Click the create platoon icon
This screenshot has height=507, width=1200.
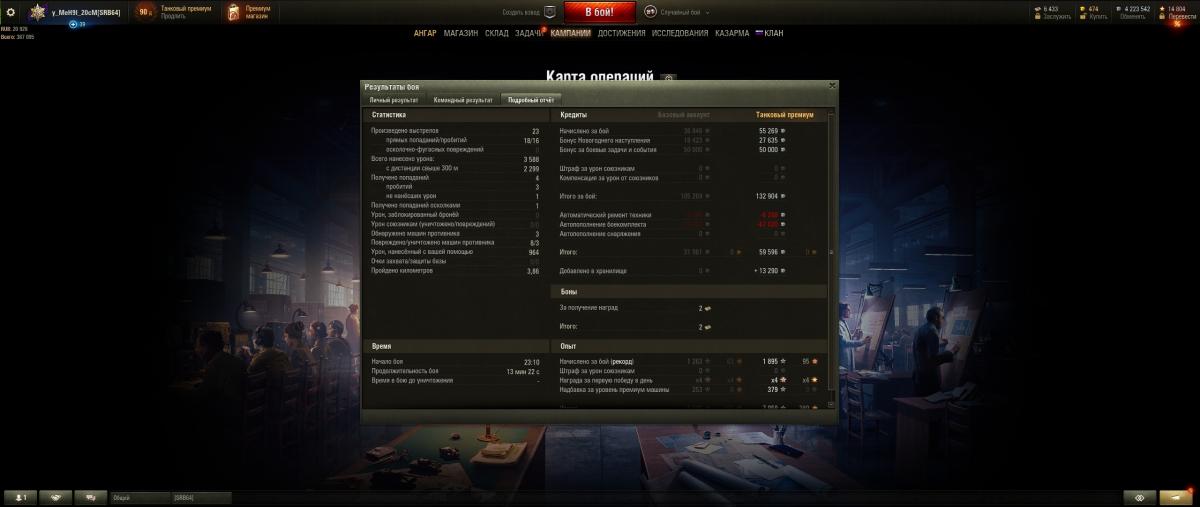pos(549,12)
